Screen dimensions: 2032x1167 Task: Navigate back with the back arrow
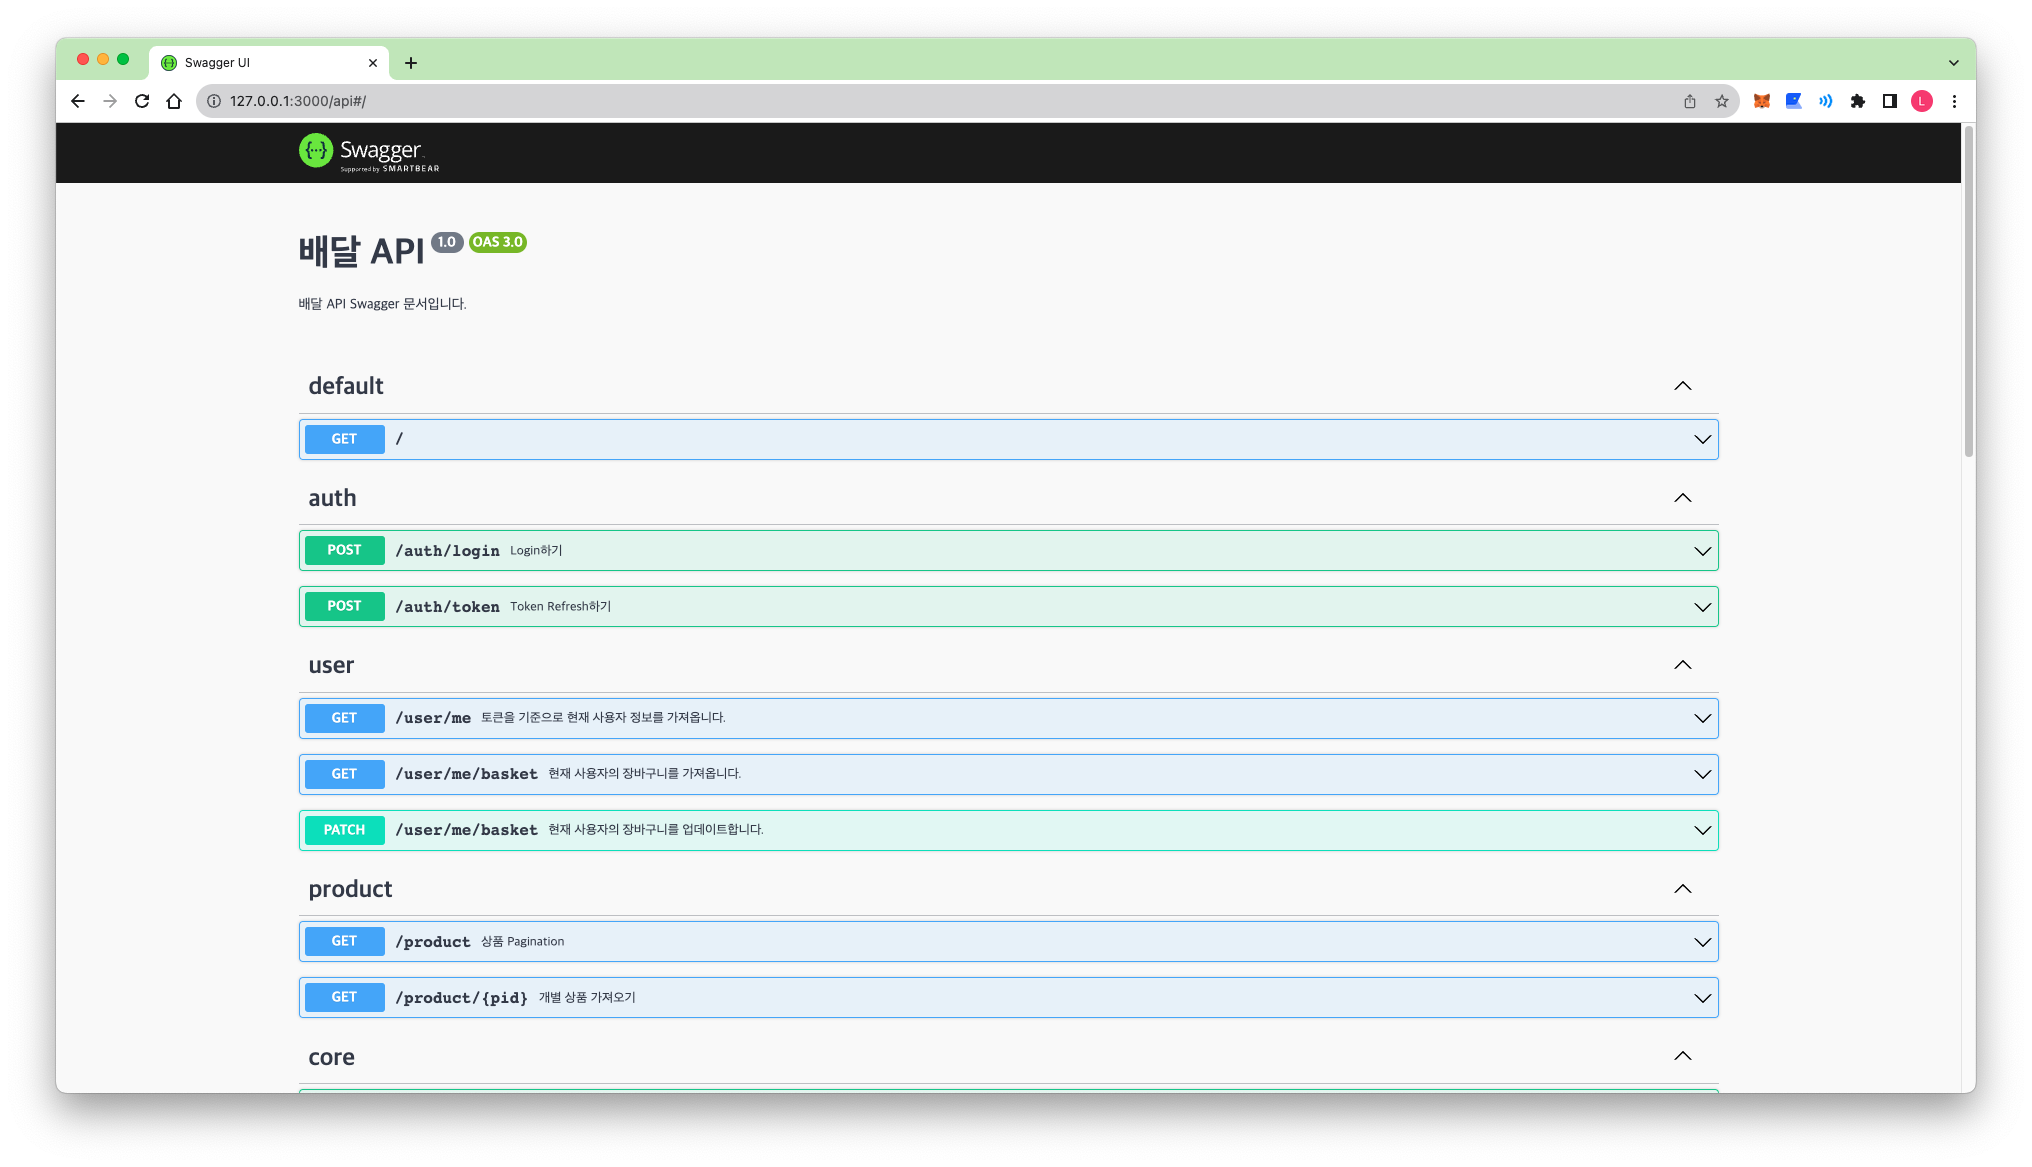tap(77, 101)
